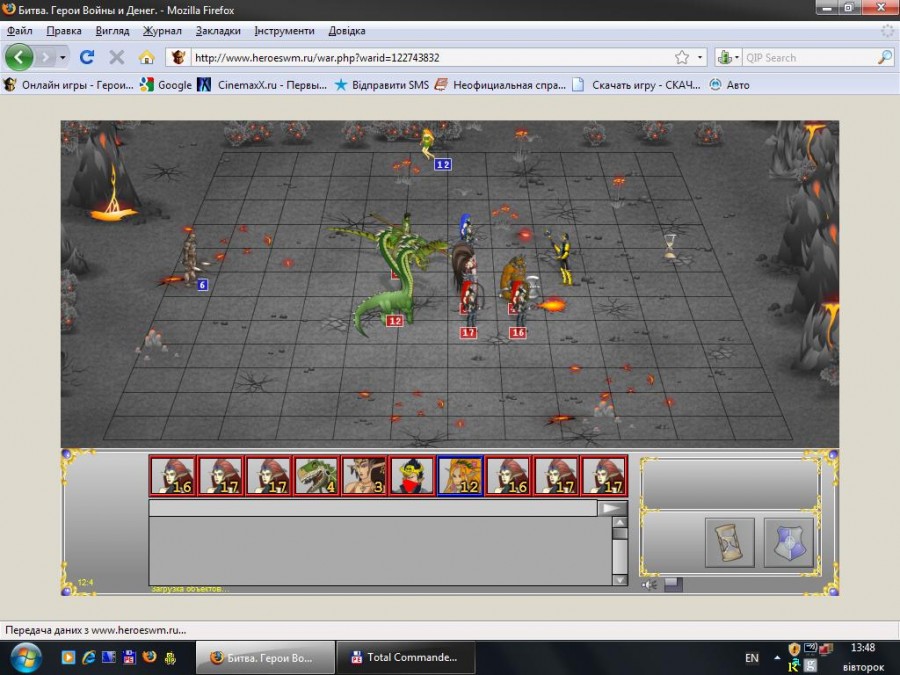
Task: Launch Internet Explorer from quick launch
Action: [x=89, y=657]
